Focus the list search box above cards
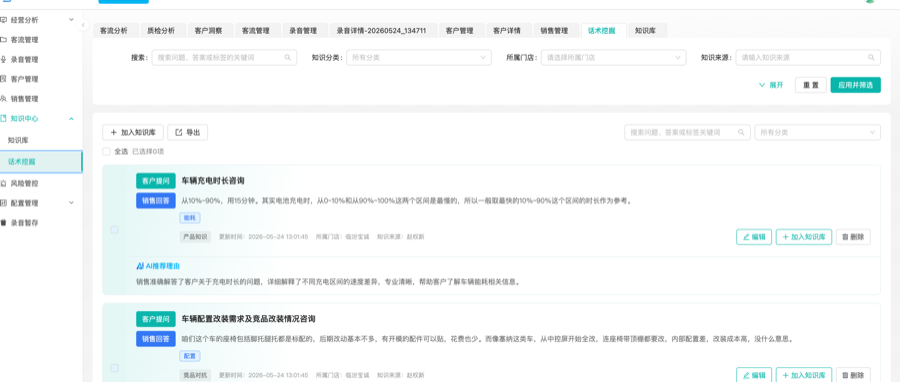 point(687,132)
